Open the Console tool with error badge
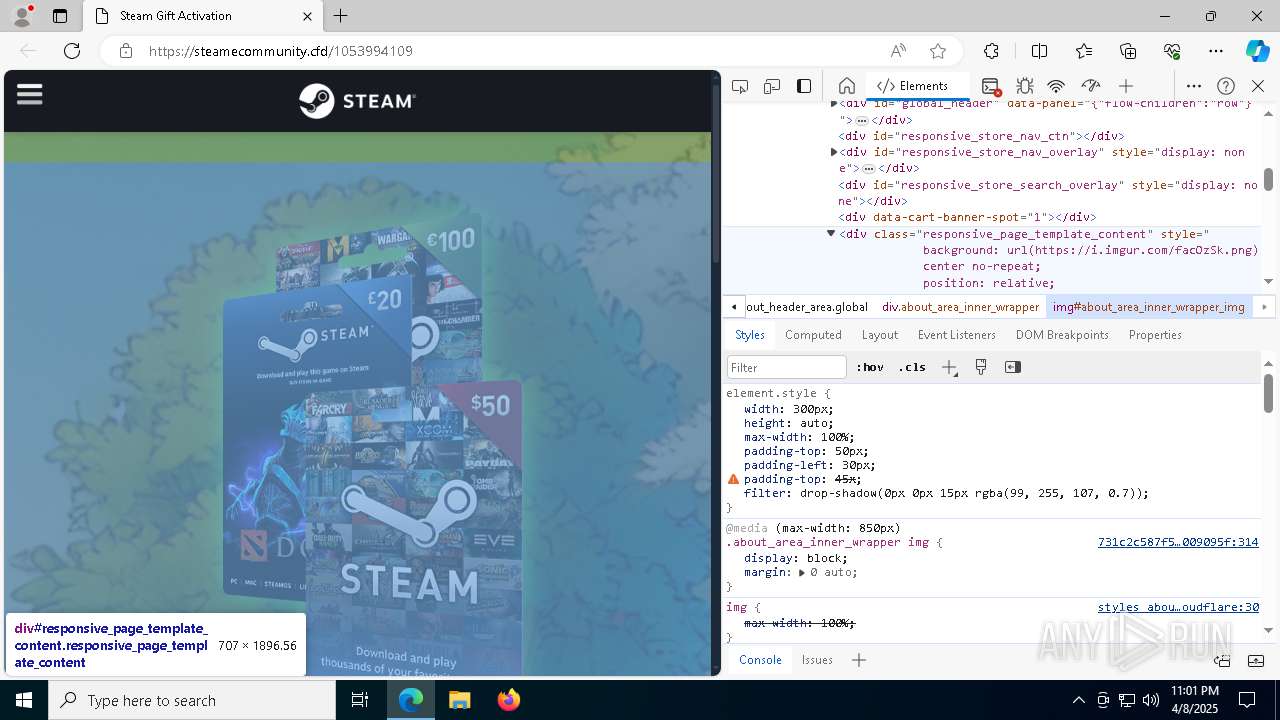The height and width of the screenshot is (720, 1280). [x=990, y=86]
